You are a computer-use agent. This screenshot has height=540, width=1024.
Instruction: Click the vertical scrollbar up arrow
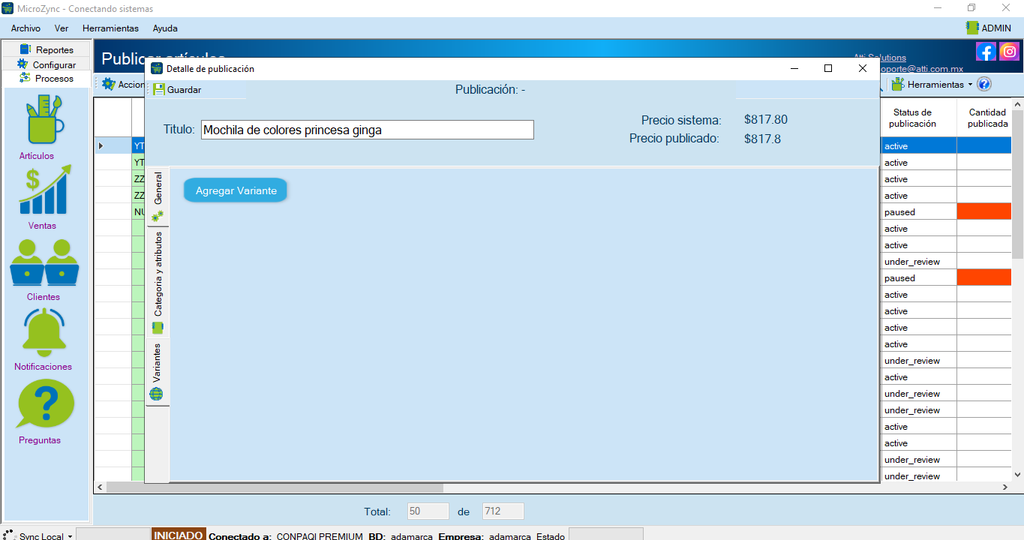1017,104
